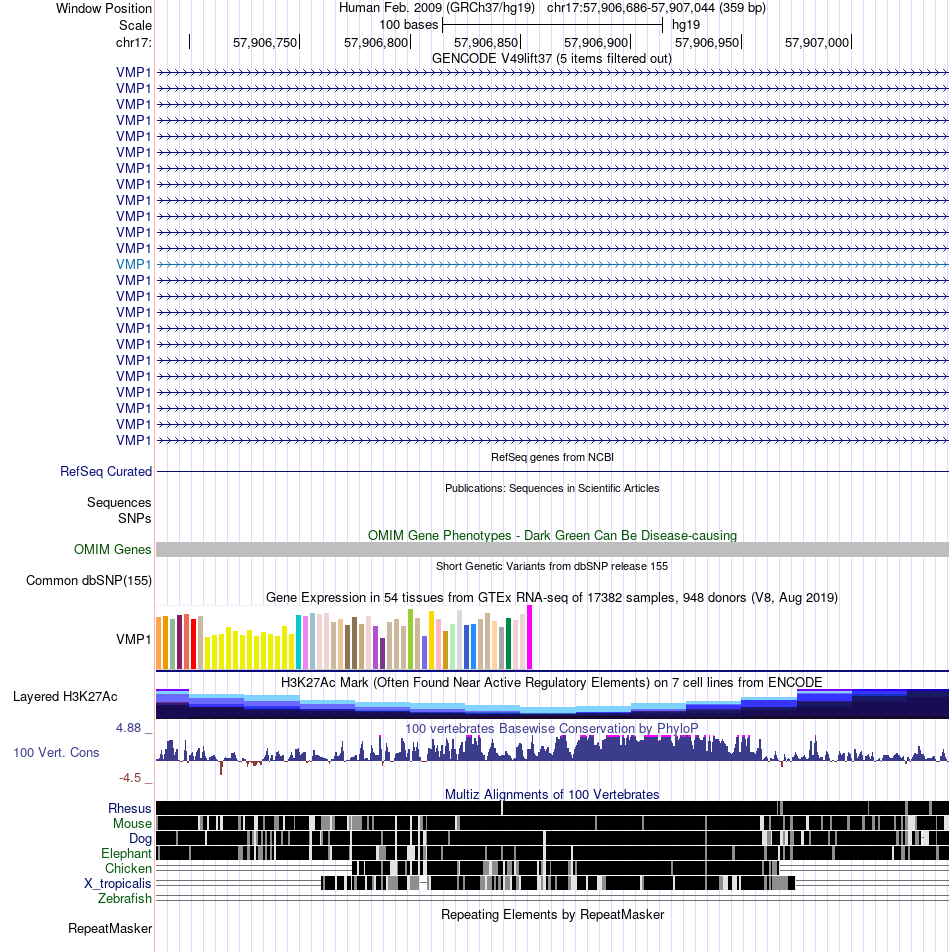
Task: Click the PhyloP conservation wiggle graph
Action: (x=552, y=753)
